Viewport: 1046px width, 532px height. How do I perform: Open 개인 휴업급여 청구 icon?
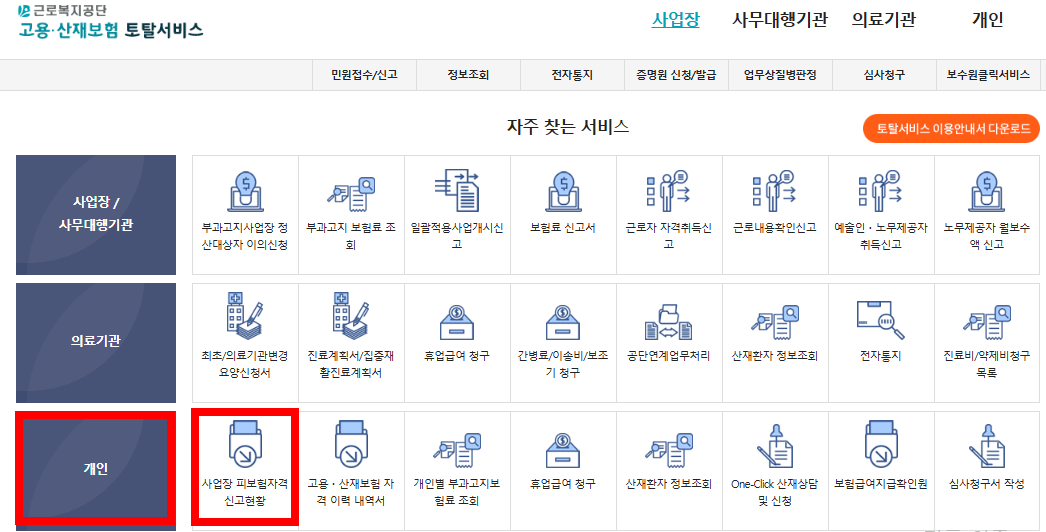pos(563,451)
